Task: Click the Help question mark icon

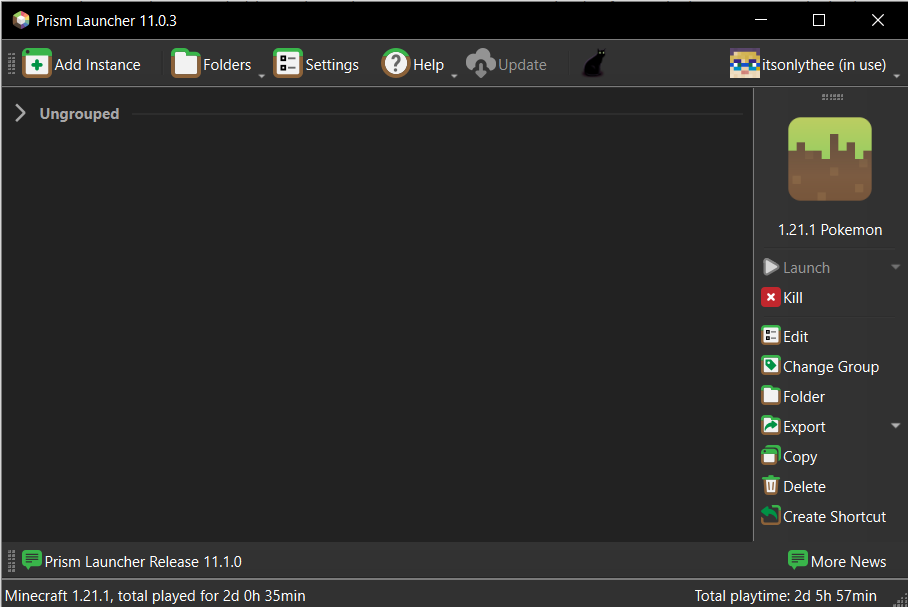Action: point(396,64)
